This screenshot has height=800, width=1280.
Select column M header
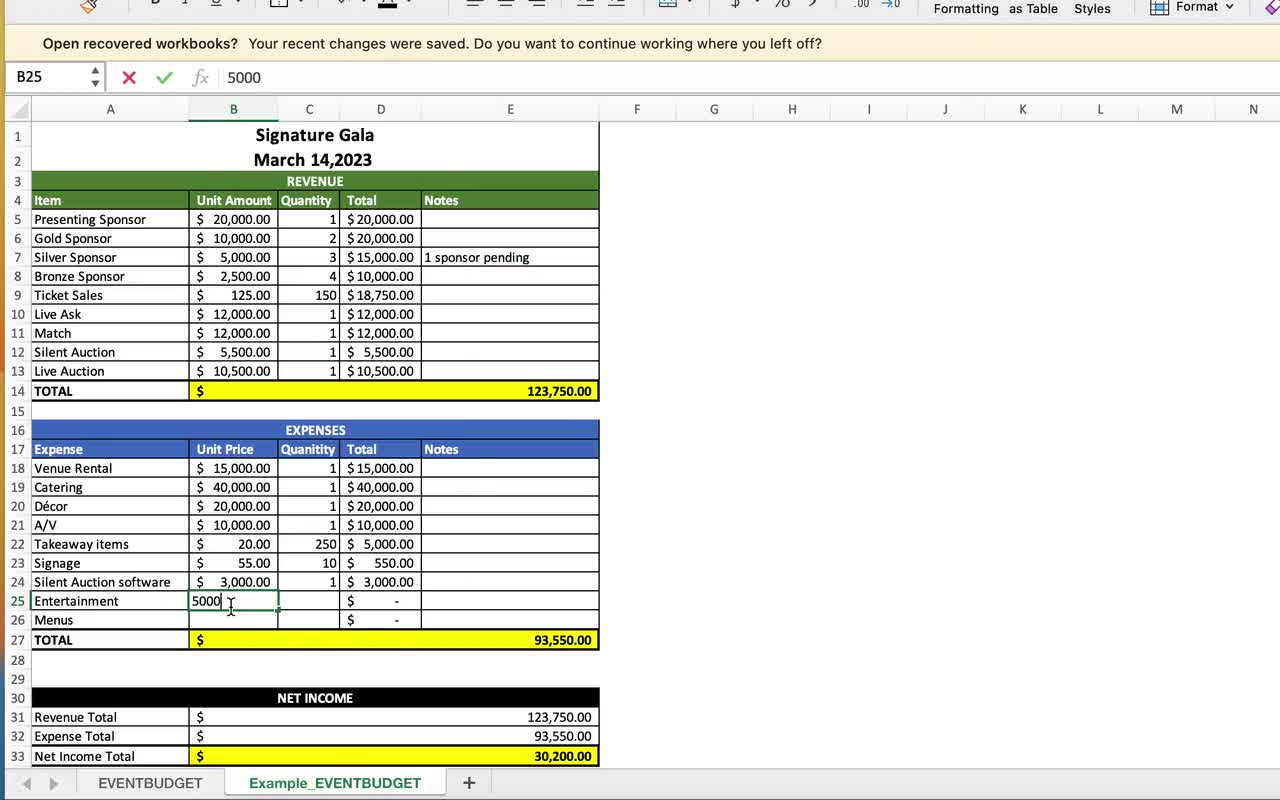point(1177,109)
